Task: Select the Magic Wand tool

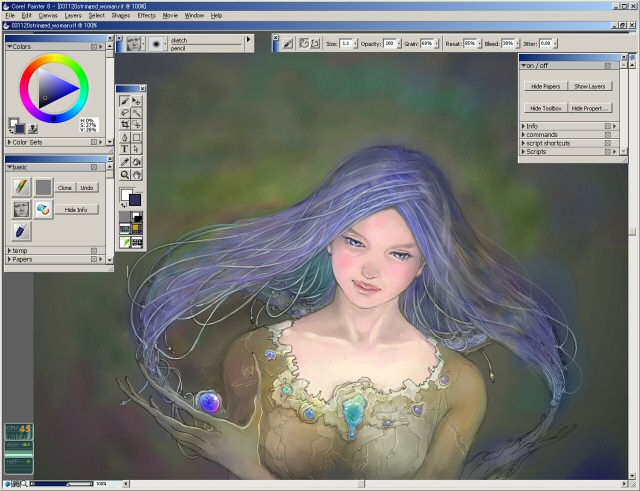Action: (137, 113)
